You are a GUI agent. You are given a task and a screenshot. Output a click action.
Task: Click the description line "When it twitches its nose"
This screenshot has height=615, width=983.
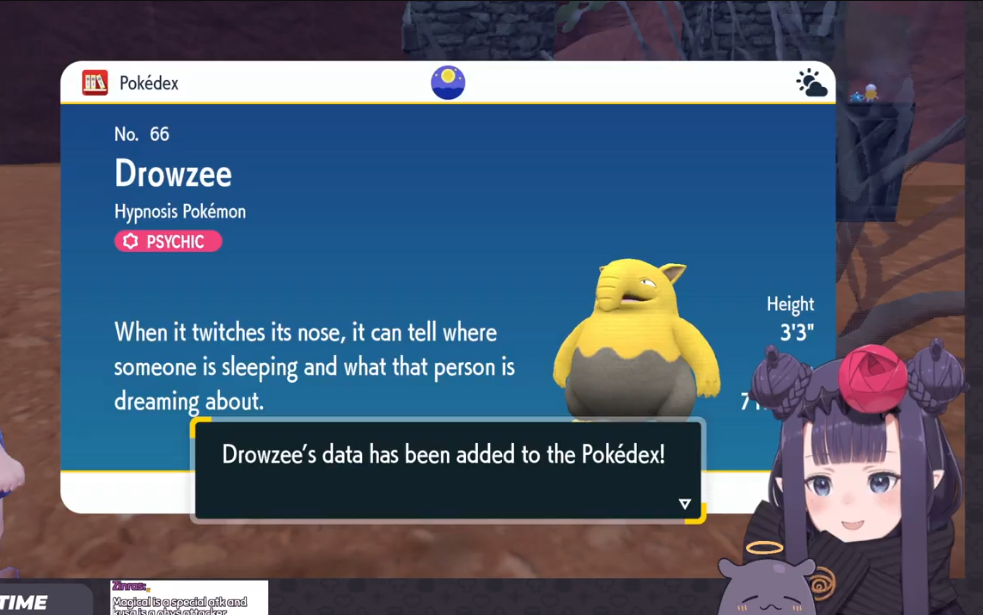[305, 332]
